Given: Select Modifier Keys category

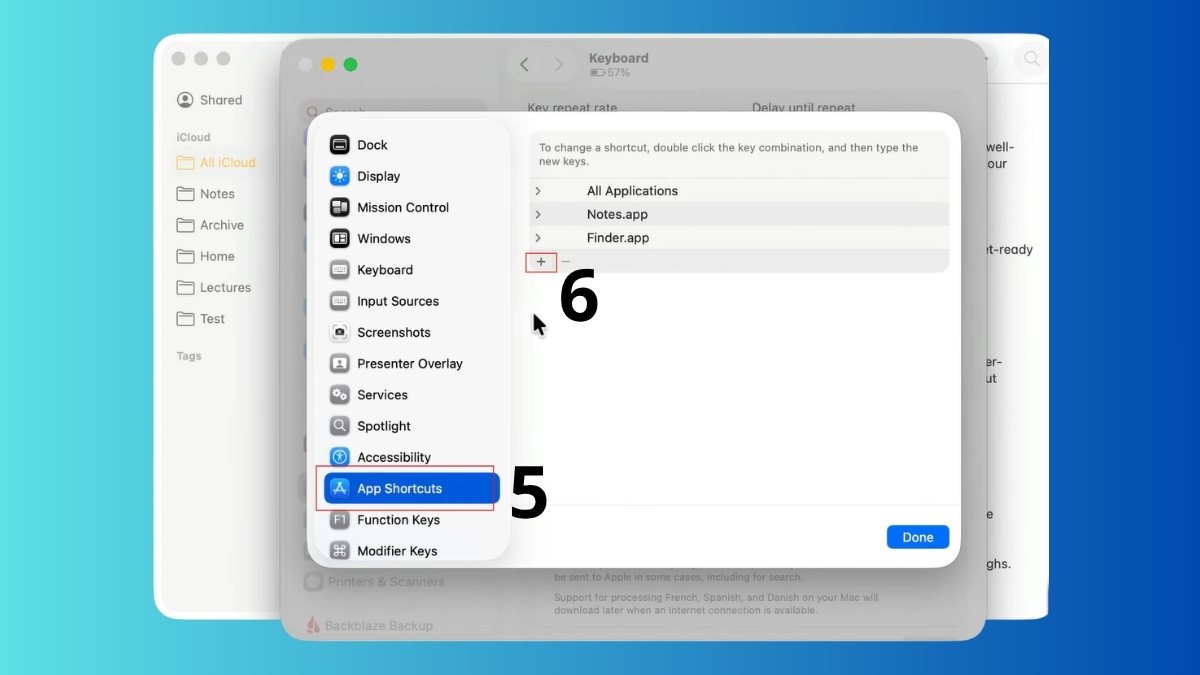Looking at the screenshot, I should [397, 551].
